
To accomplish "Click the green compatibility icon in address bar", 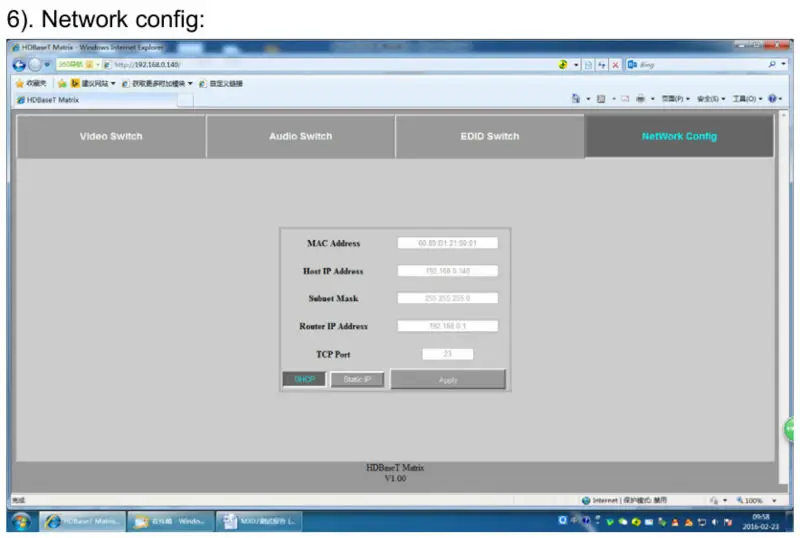I will [563, 65].
